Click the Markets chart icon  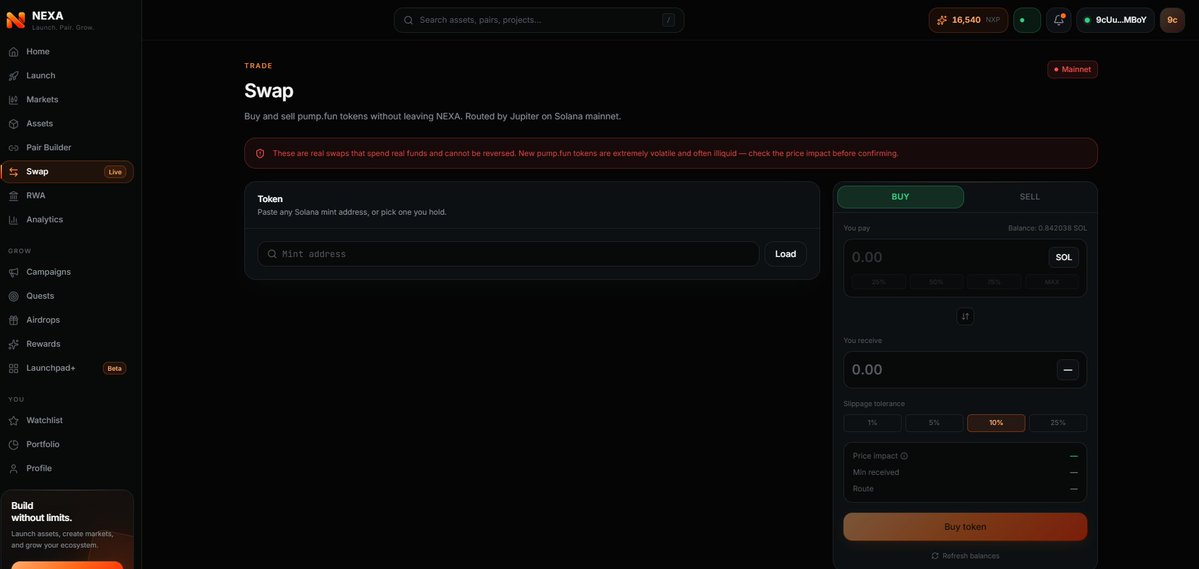click(13, 99)
